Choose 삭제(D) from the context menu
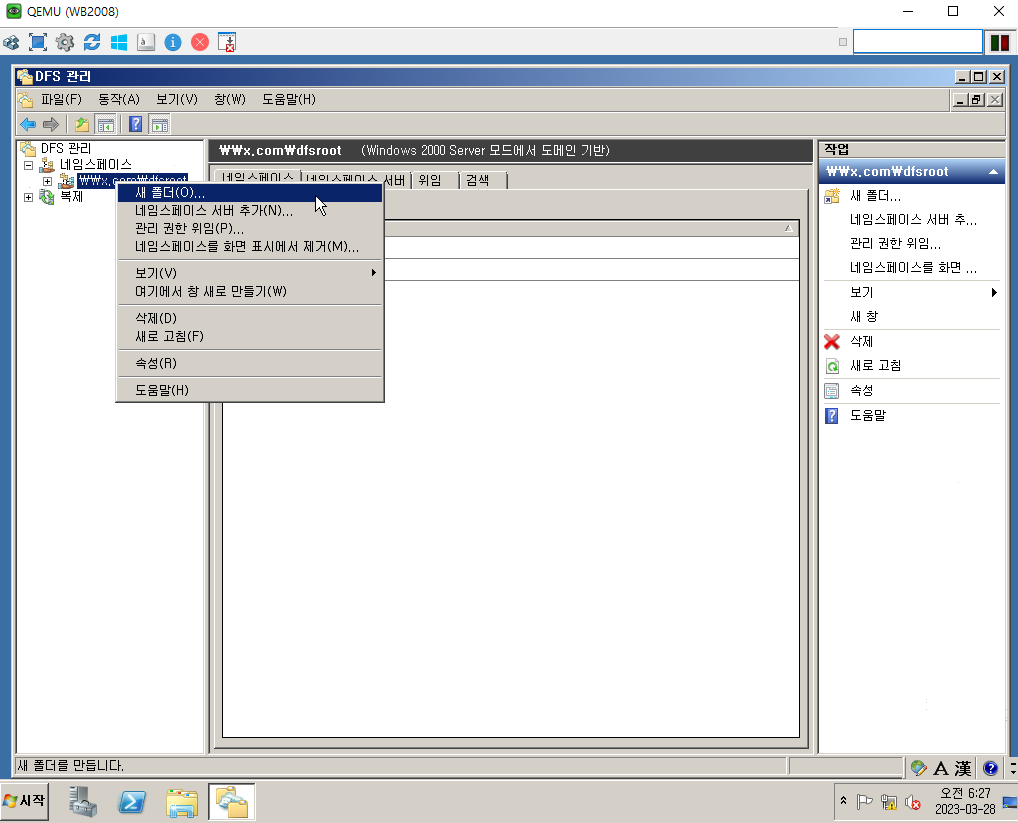 click(x=250, y=319)
